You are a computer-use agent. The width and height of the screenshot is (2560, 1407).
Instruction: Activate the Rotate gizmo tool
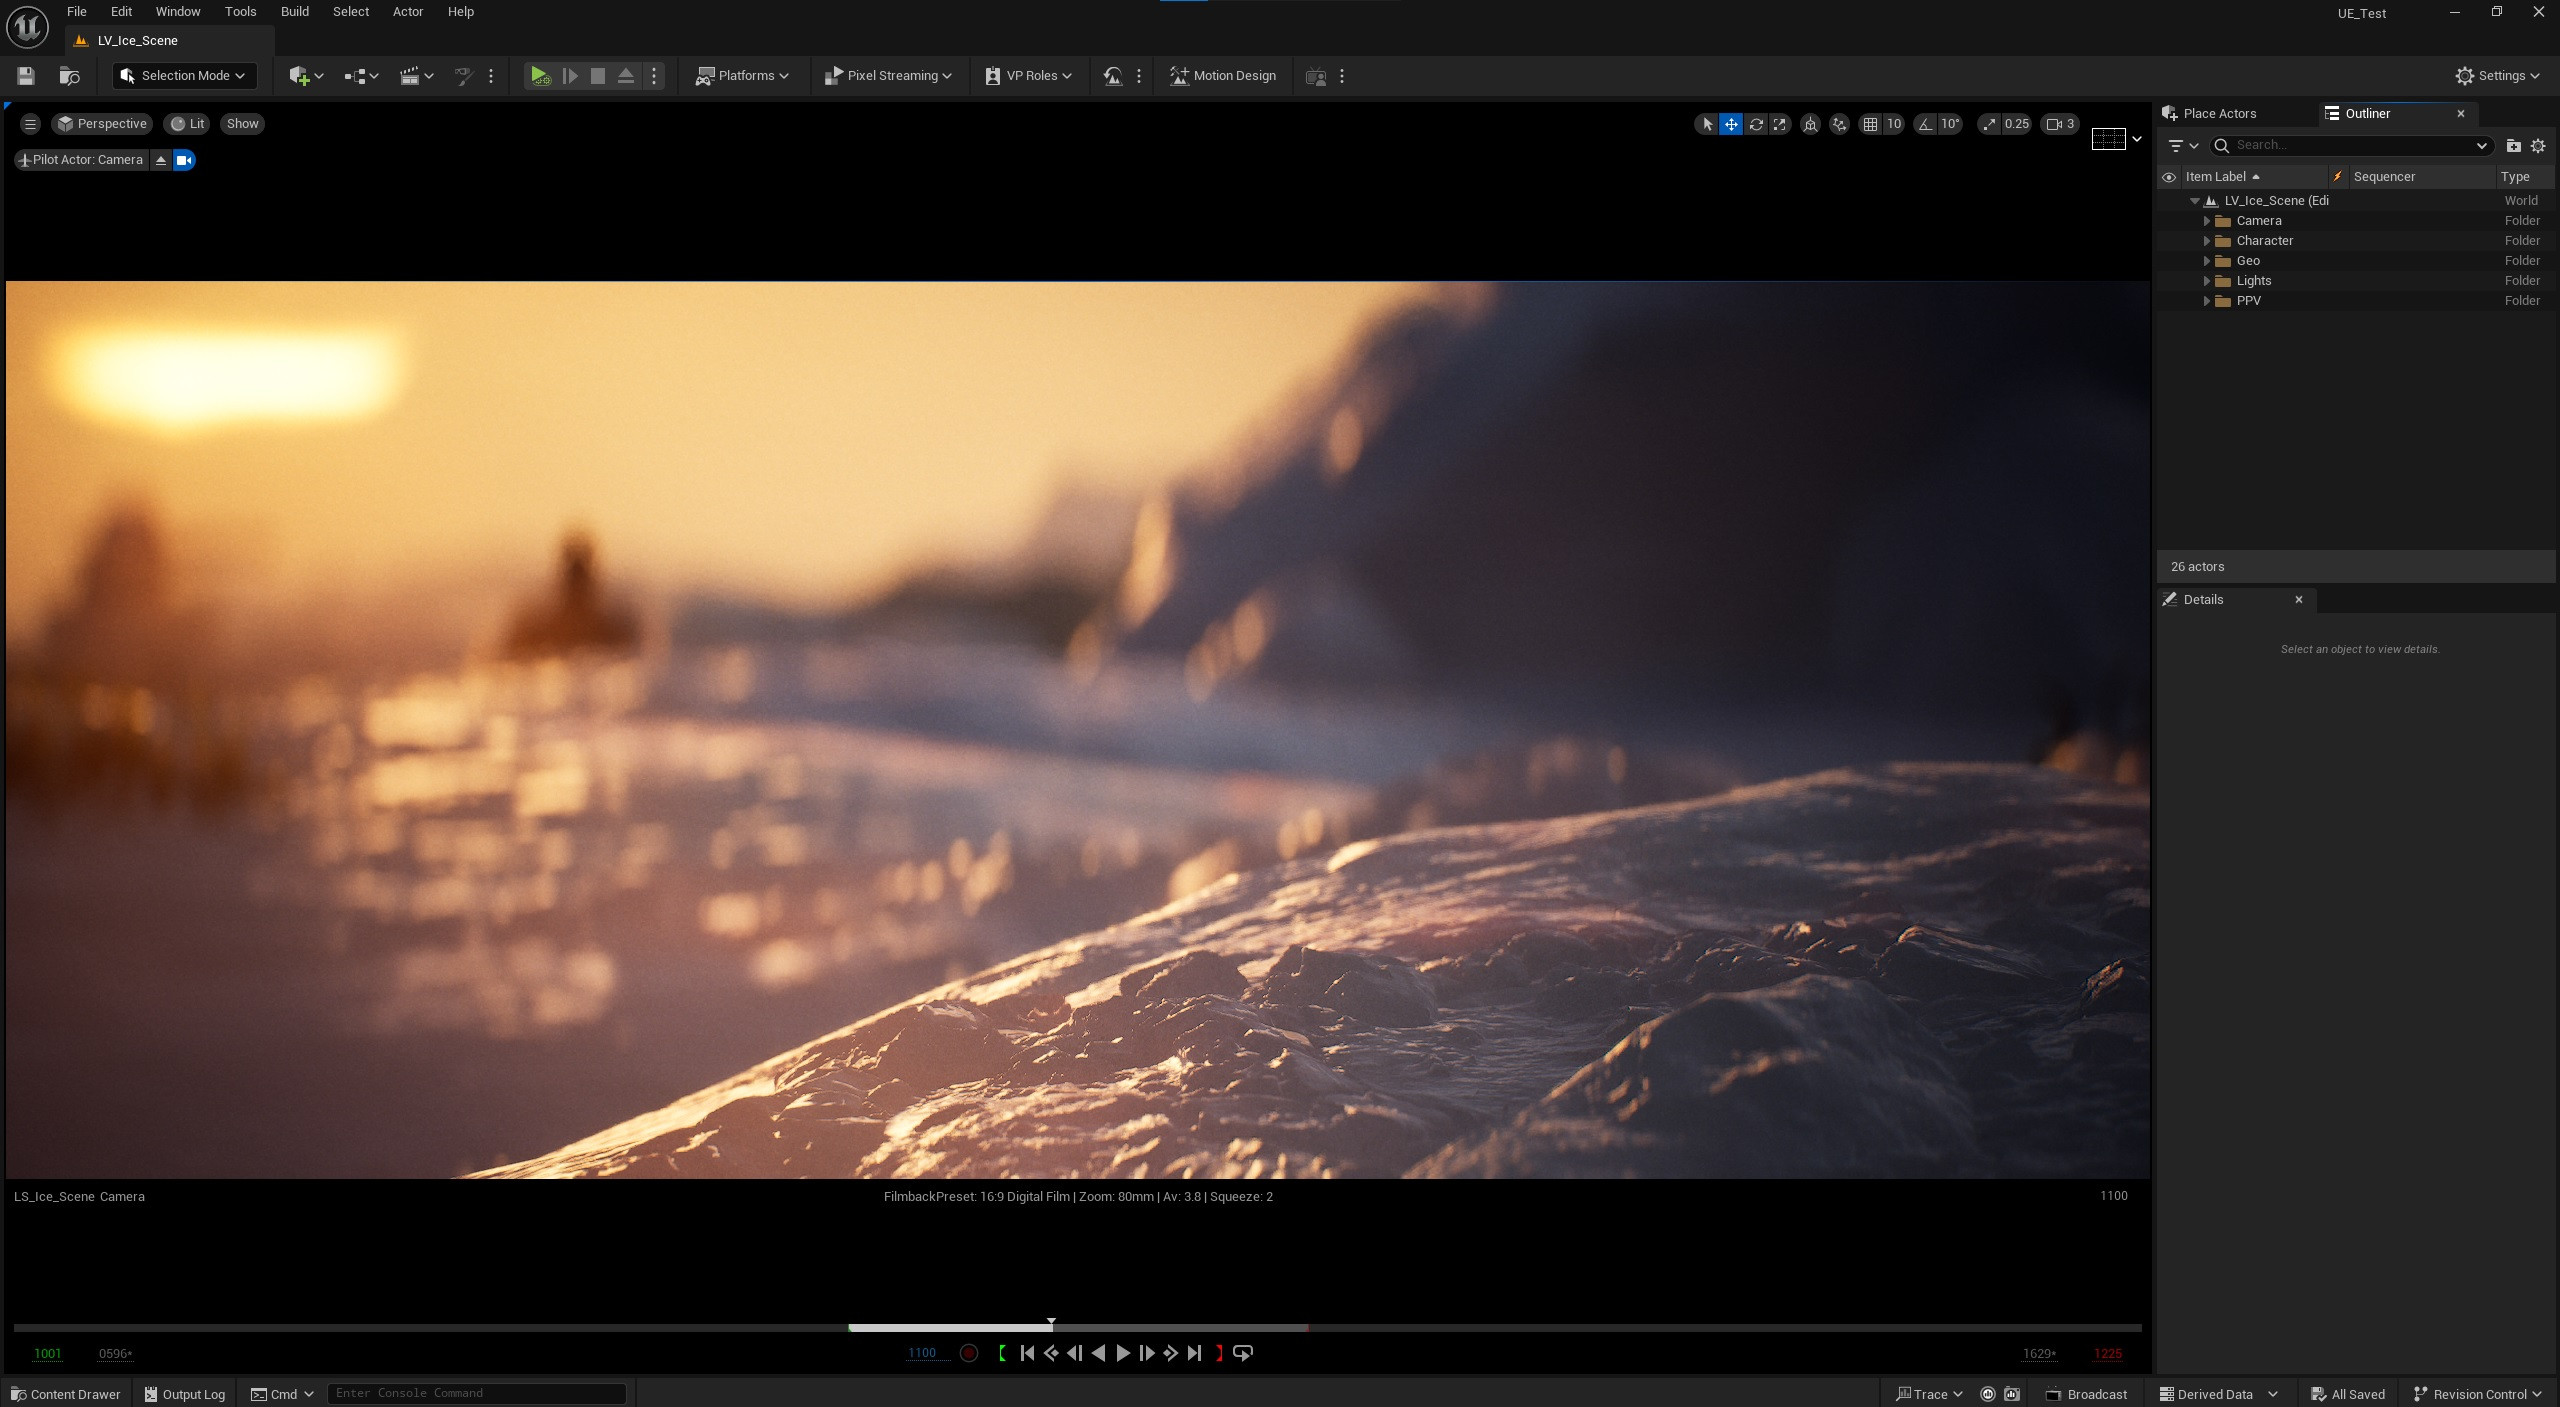click(x=1756, y=124)
